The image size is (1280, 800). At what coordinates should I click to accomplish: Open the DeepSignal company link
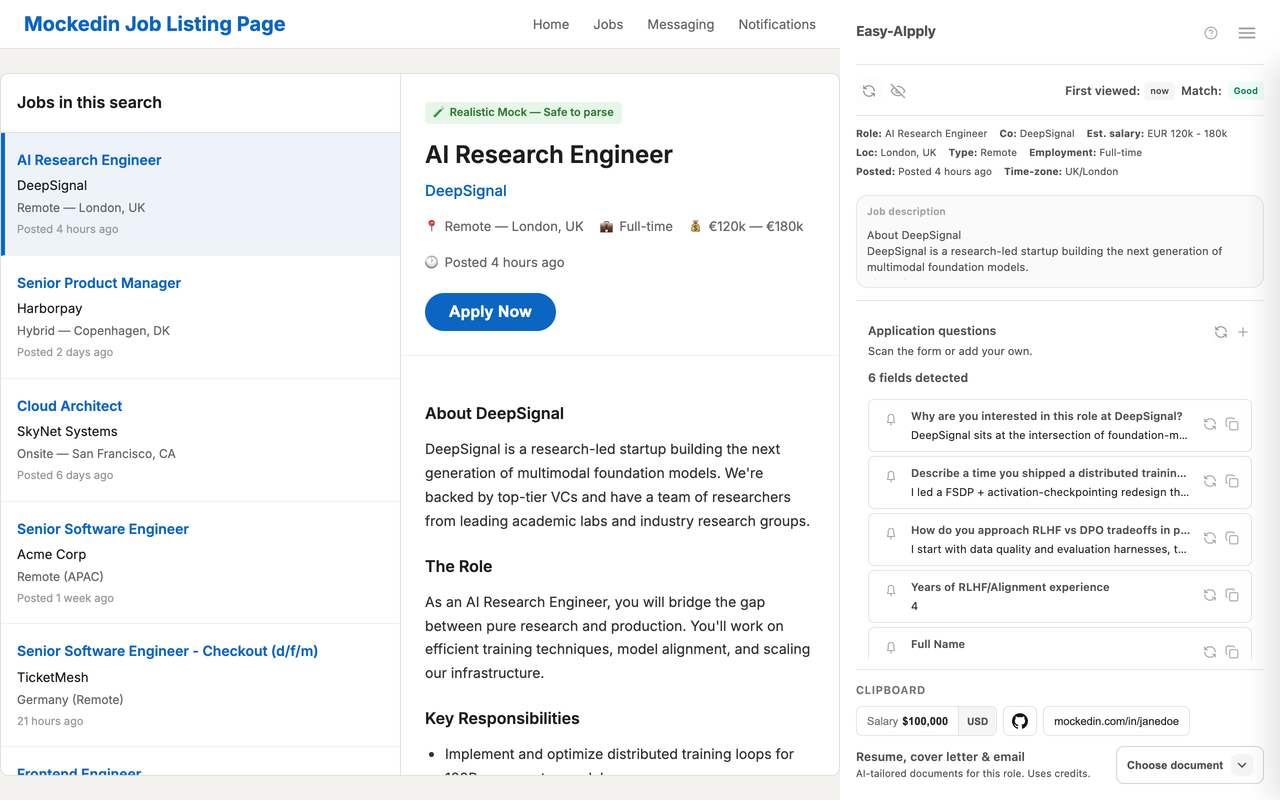(x=466, y=191)
